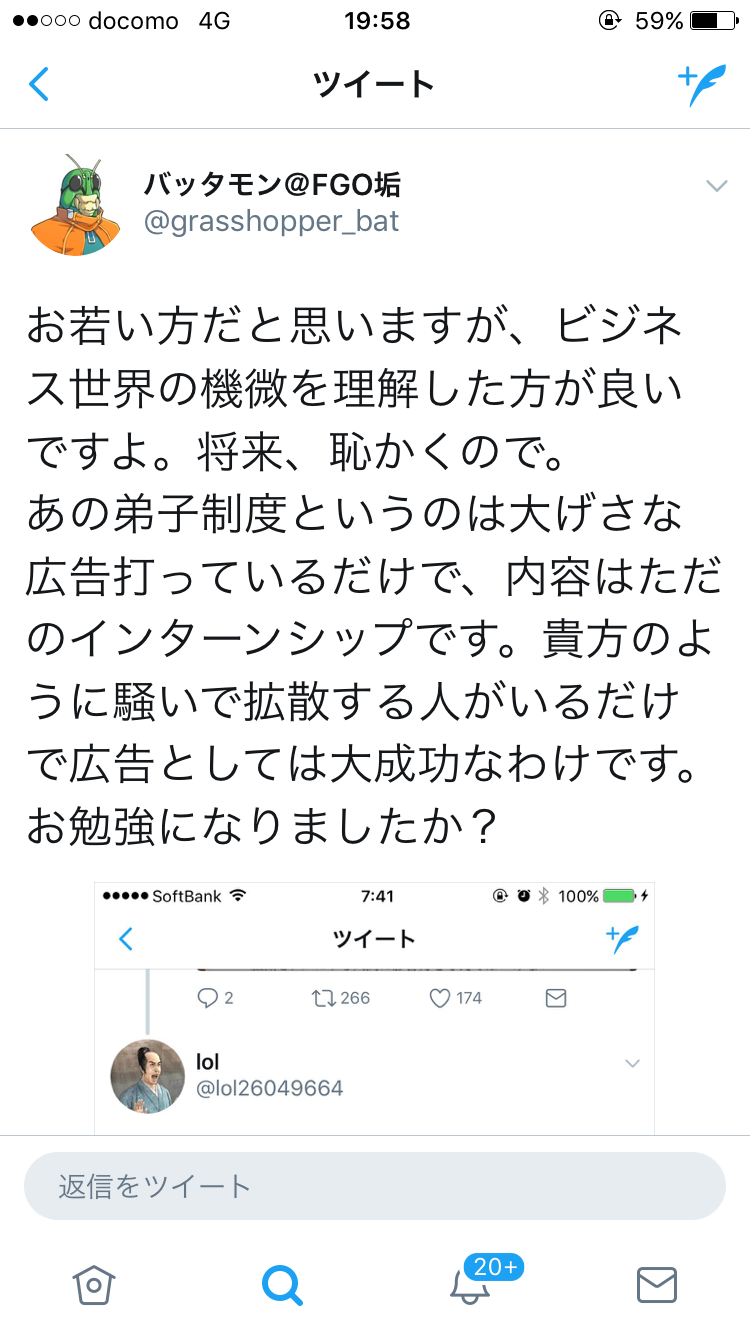Compose a new tweet with feather icon in top header
The image size is (750, 1334).
[x=700, y=85]
